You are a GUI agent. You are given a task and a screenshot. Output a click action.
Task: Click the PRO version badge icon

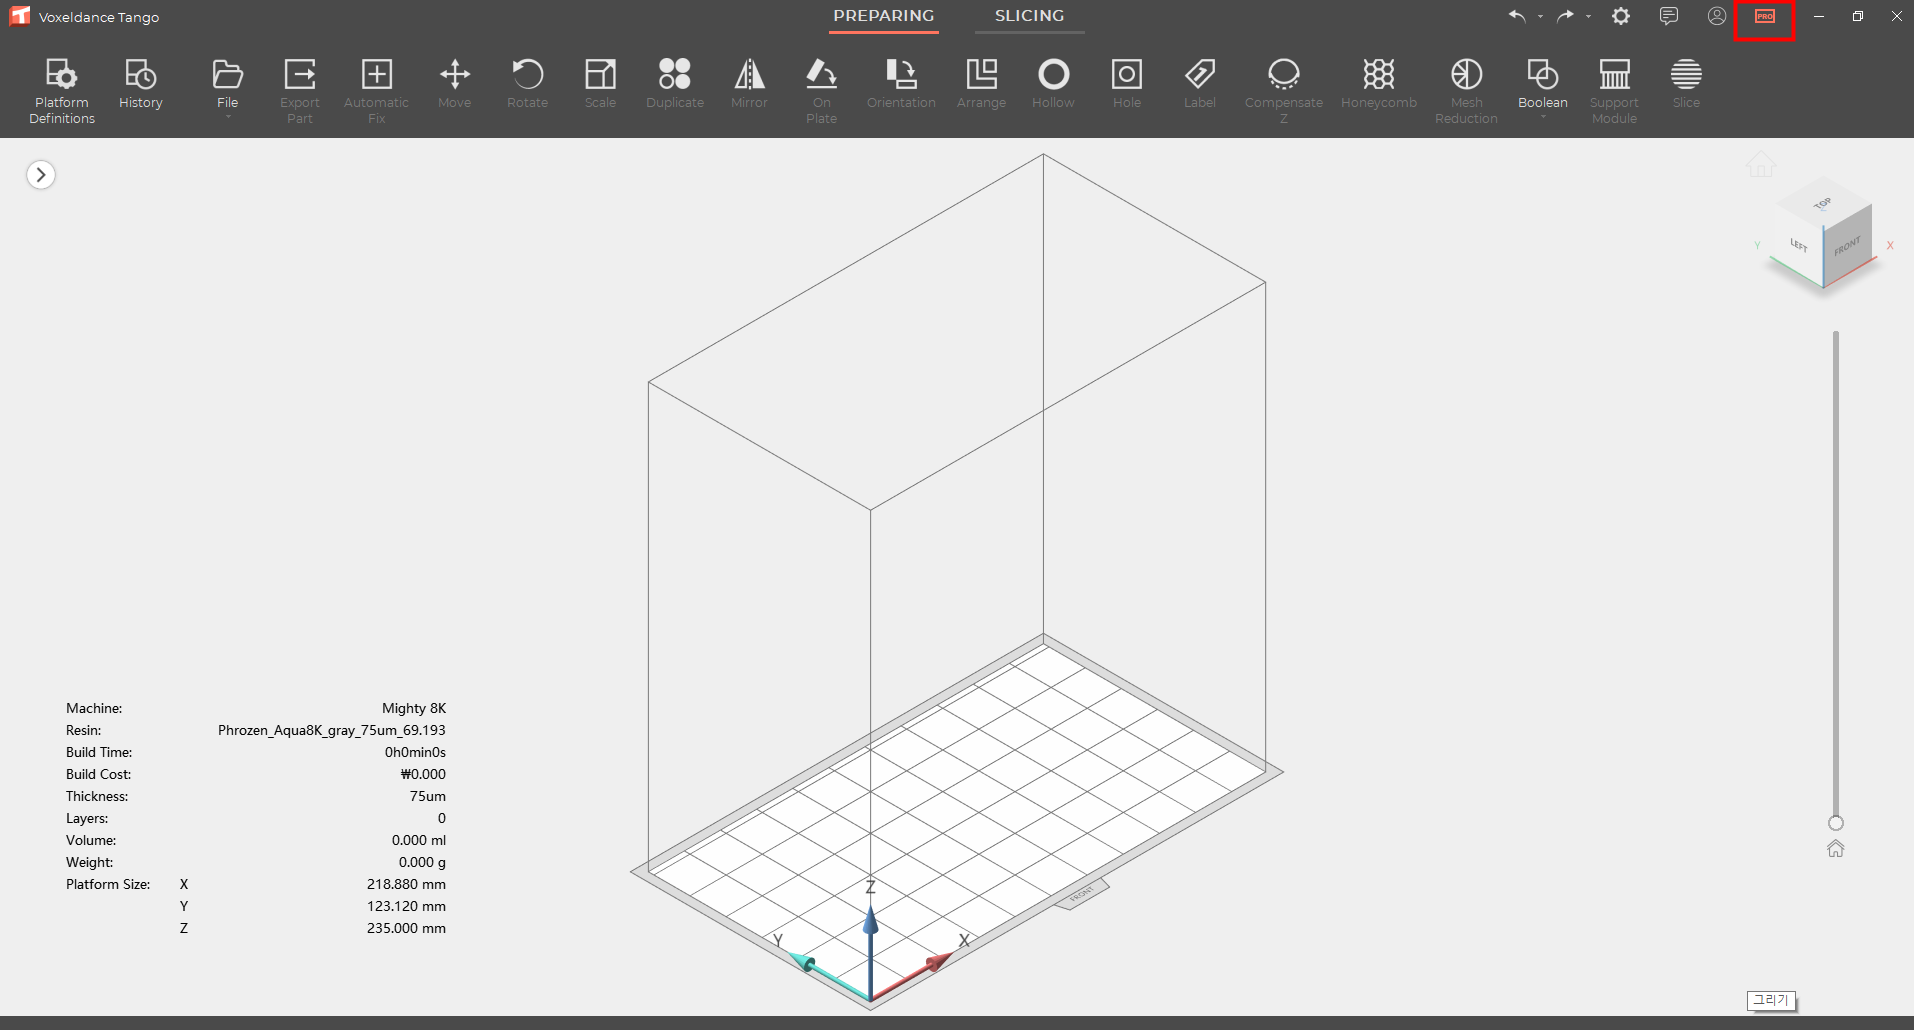(1765, 17)
